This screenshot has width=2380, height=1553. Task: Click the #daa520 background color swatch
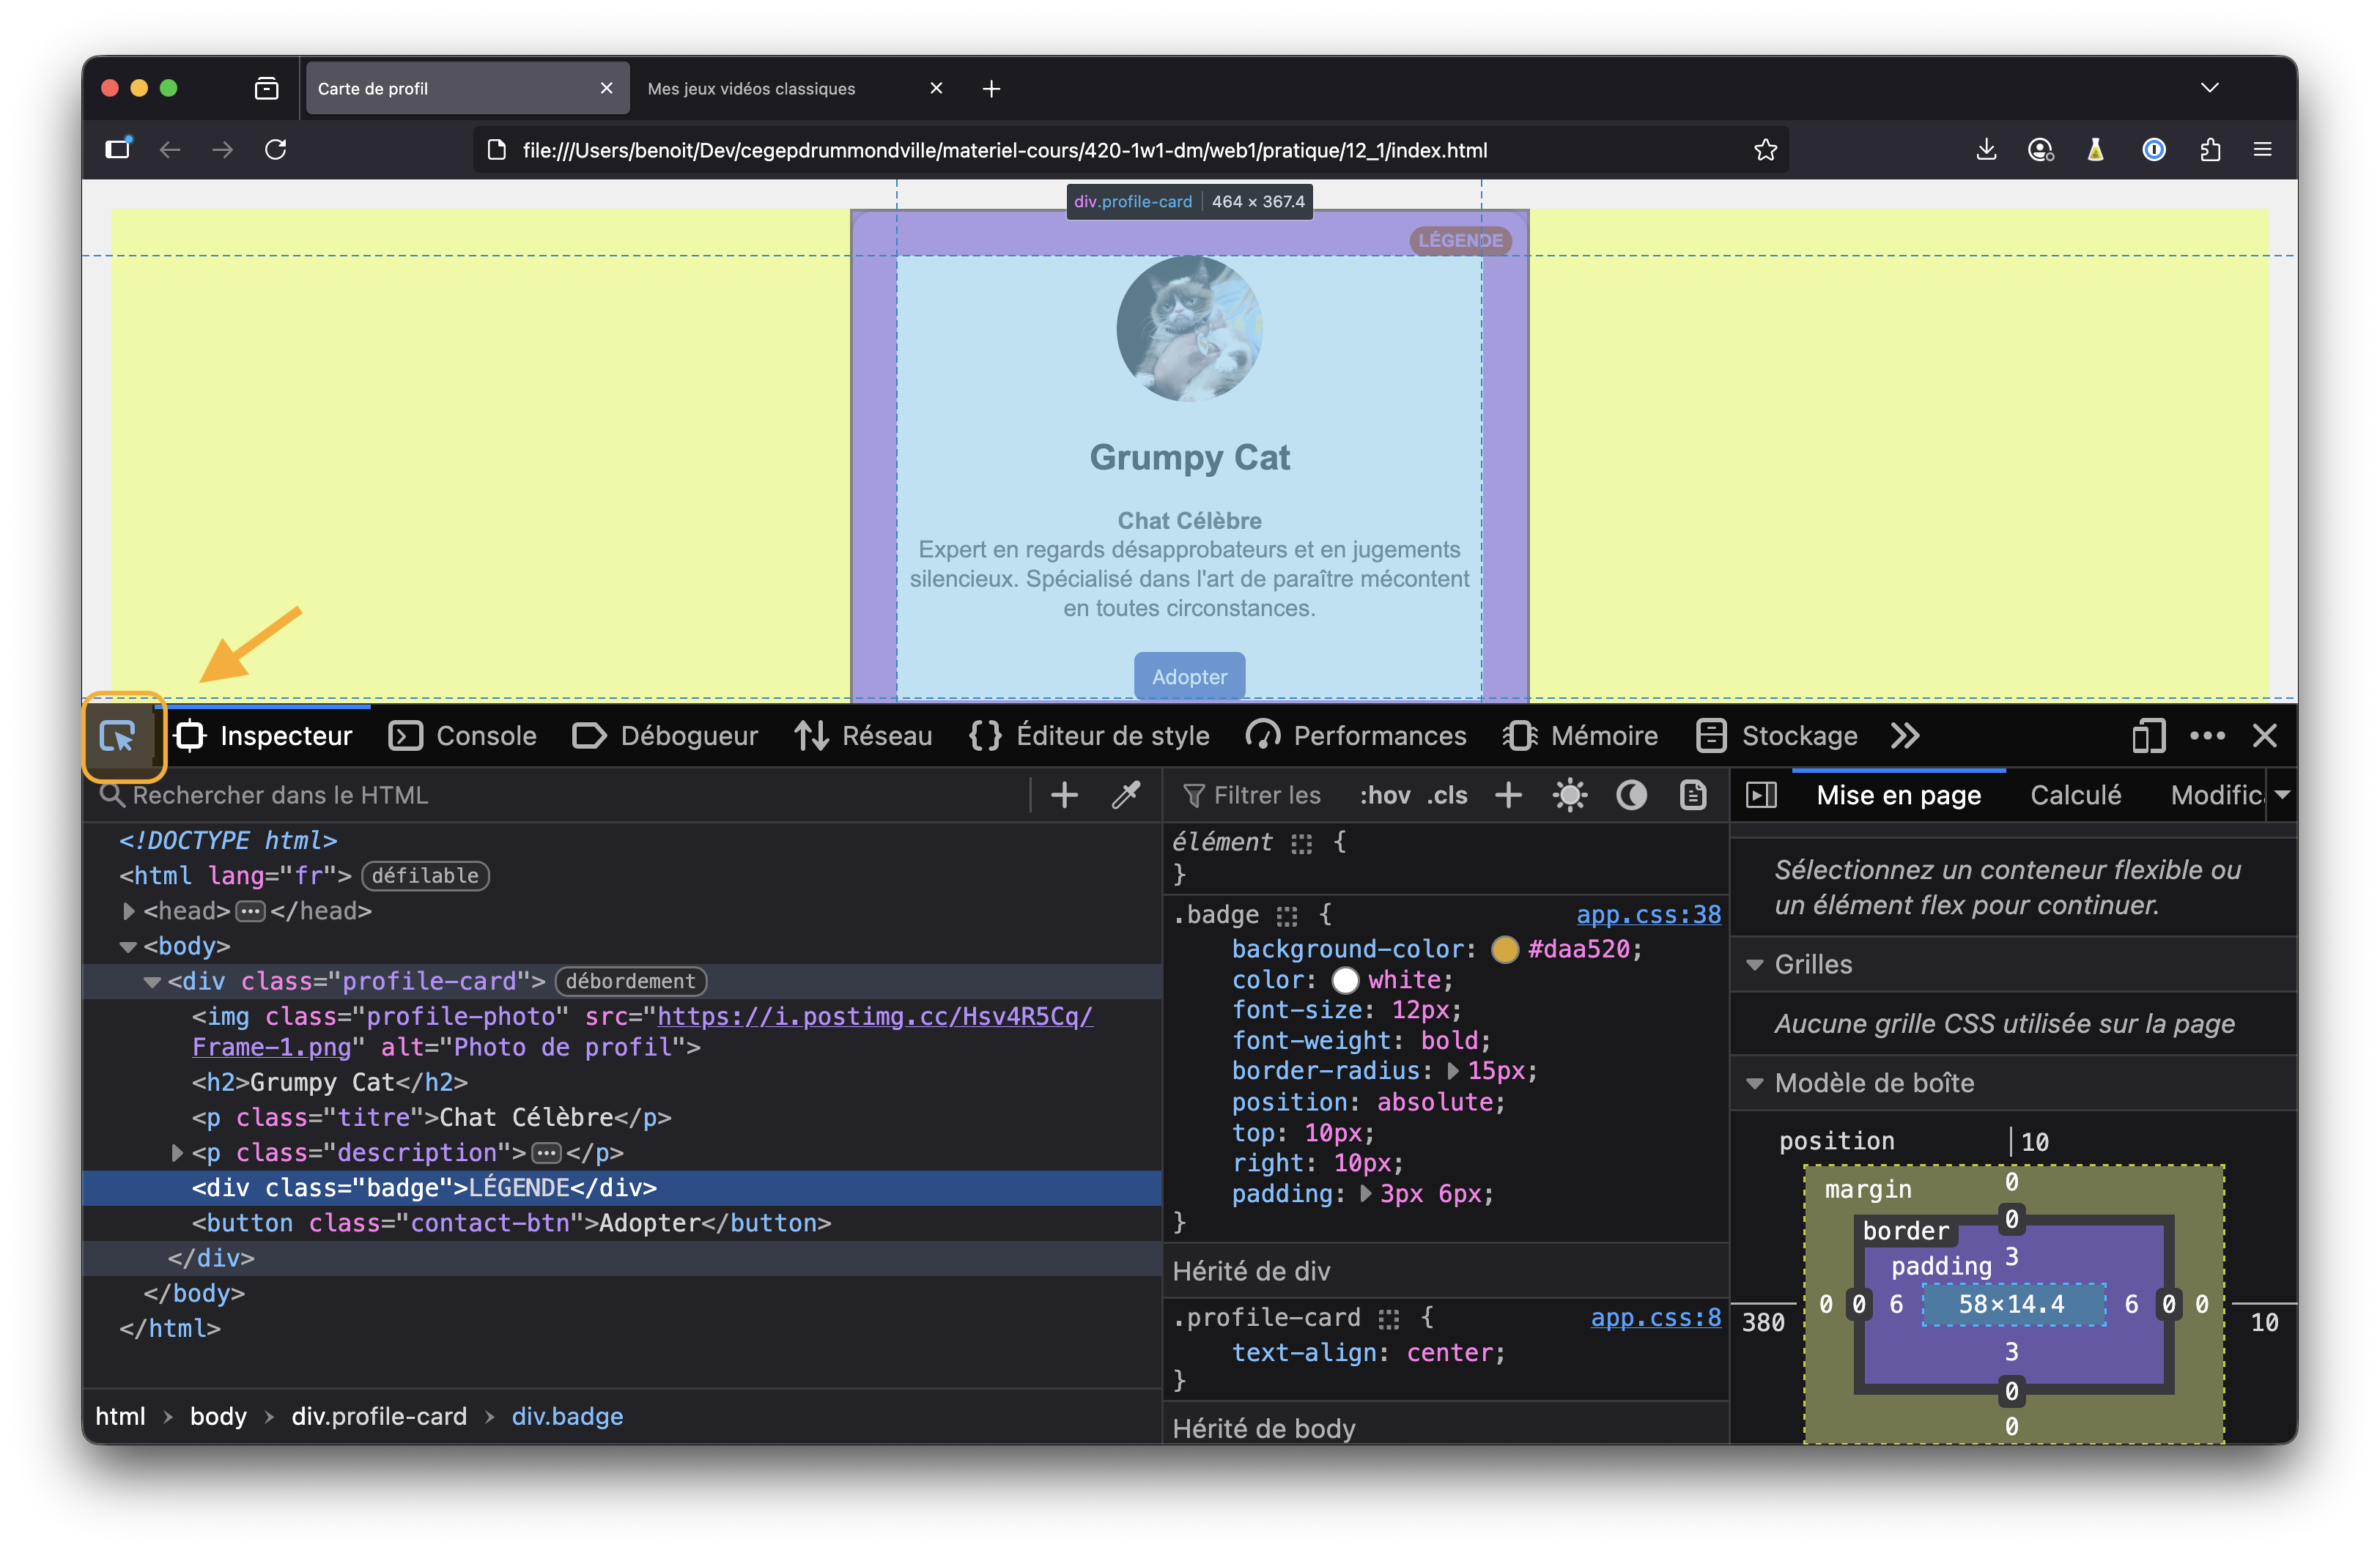click(x=1504, y=949)
